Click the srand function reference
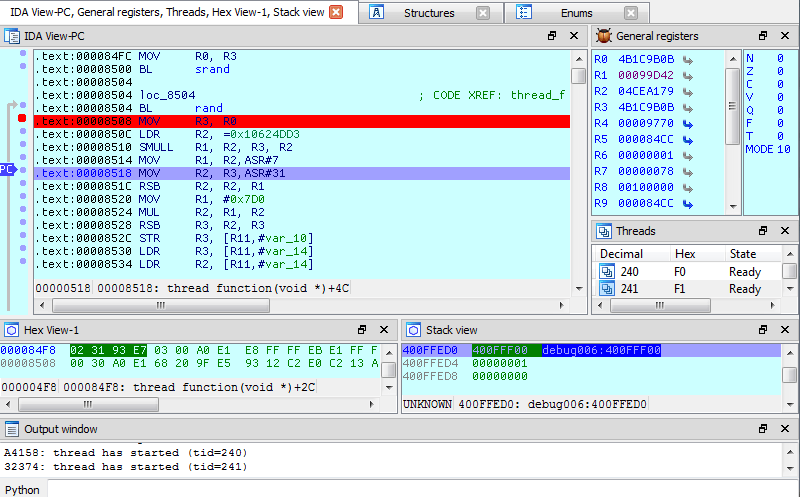Image resolution: width=800 pixels, height=497 pixels. point(212,69)
